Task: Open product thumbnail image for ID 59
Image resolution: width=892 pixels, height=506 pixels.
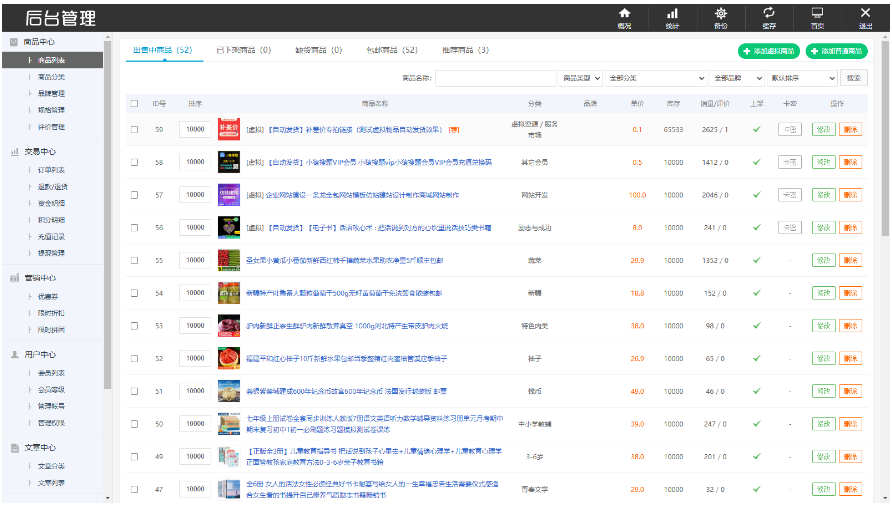Action: point(229,130)
